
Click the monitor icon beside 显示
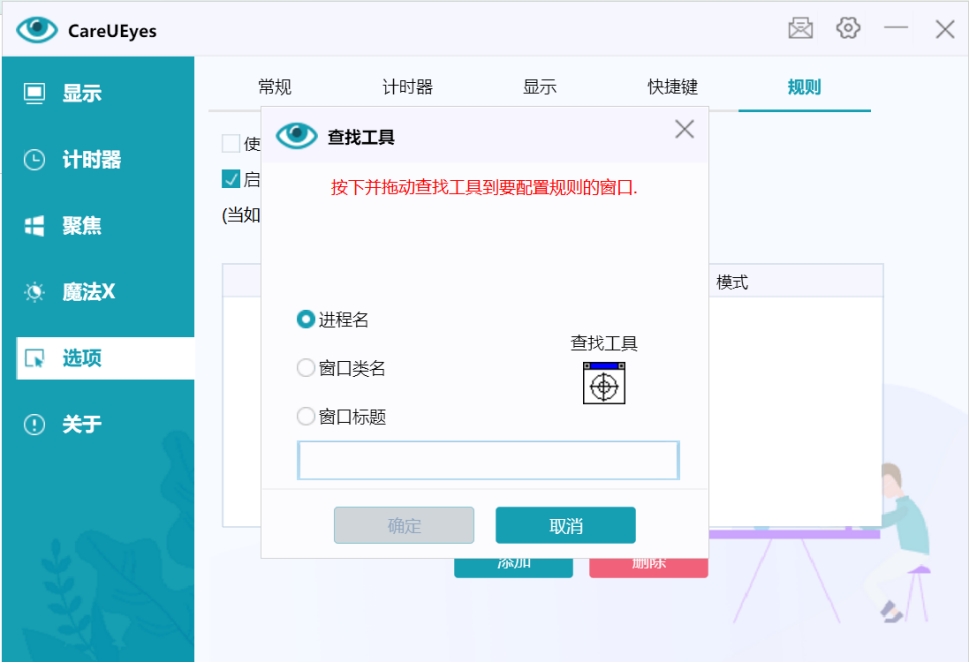(x=34, y=93)
